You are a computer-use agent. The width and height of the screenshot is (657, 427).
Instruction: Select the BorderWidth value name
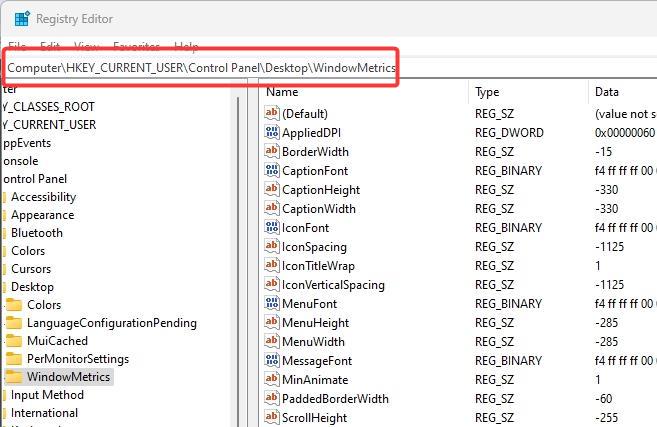pyautogui.click(x=315, y=152)
